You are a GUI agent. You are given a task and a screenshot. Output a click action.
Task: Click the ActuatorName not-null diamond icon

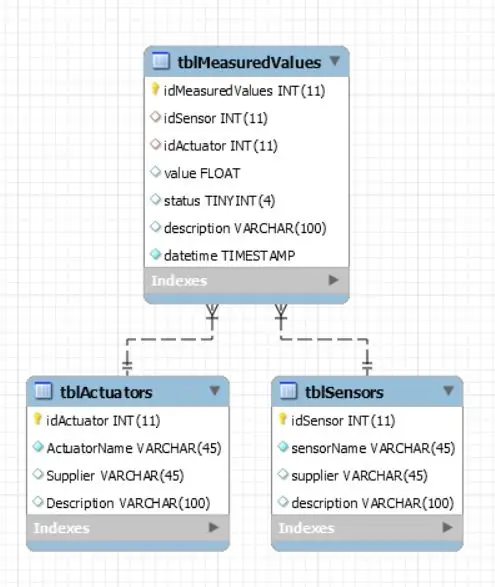tap(38, 447)
